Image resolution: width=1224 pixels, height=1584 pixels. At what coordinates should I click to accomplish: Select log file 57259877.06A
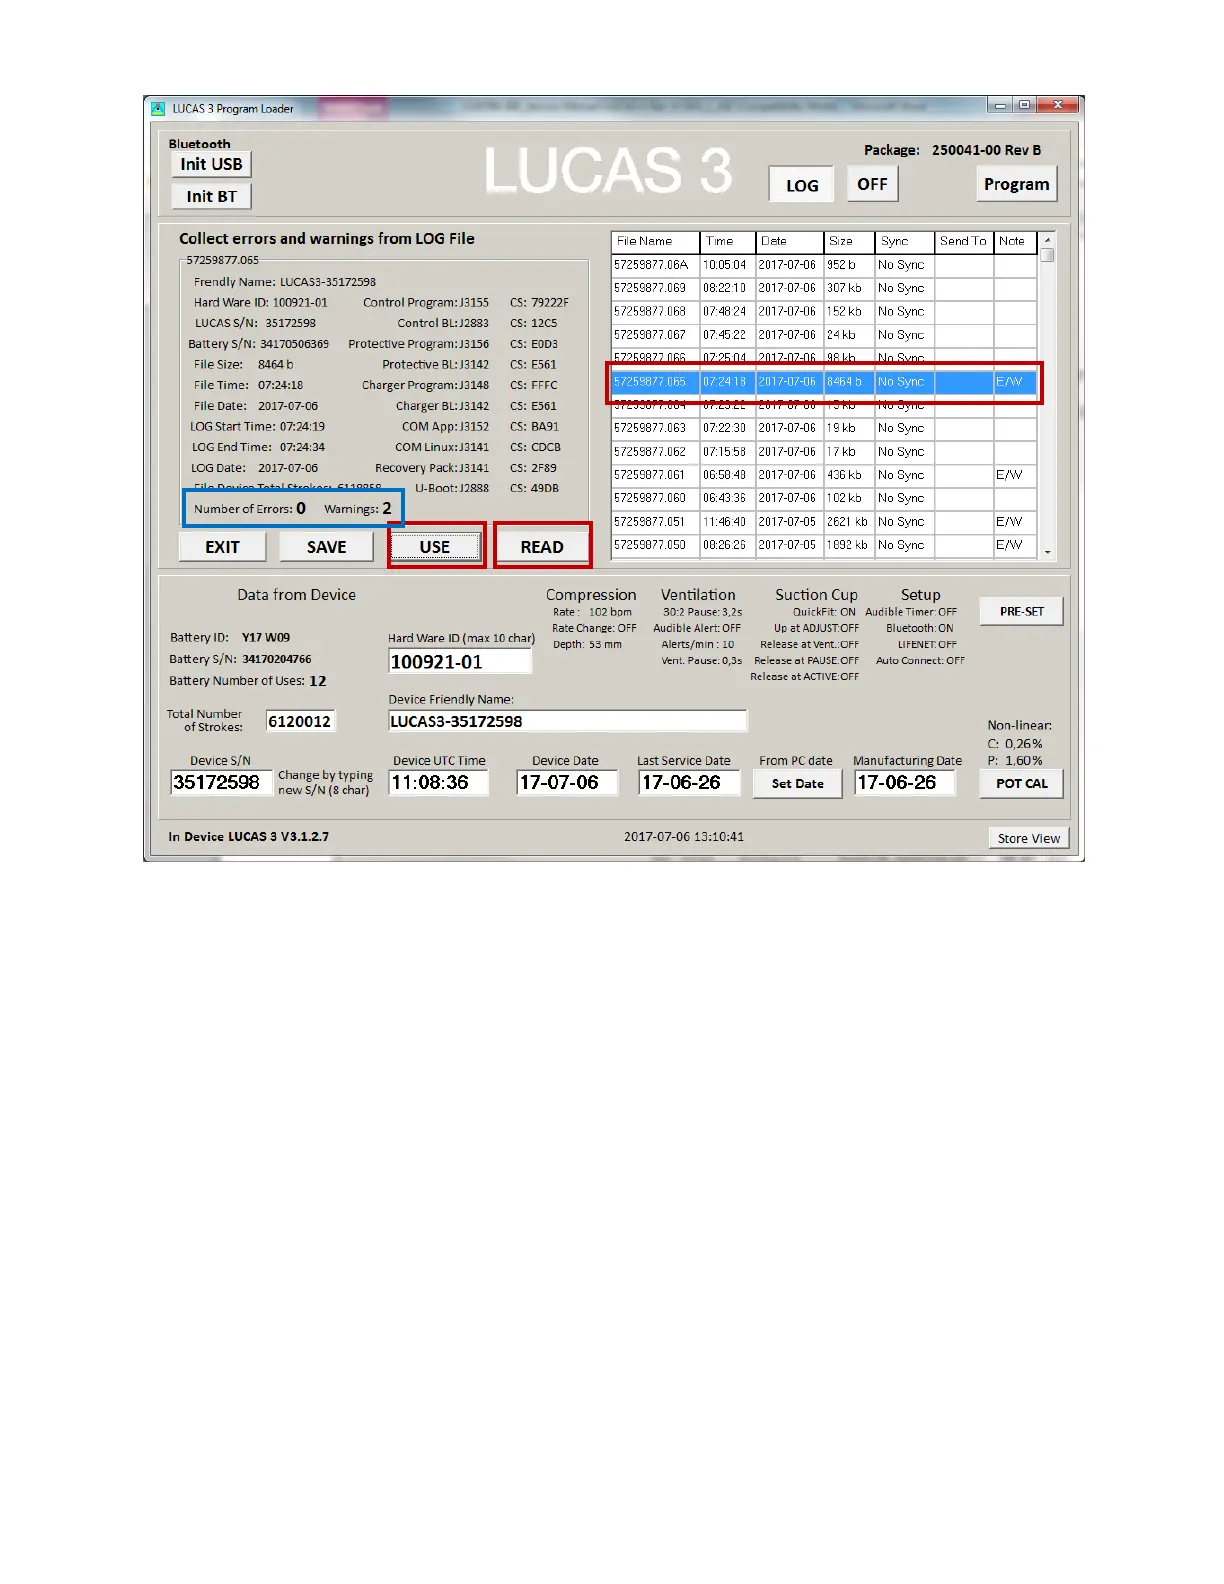825,265
